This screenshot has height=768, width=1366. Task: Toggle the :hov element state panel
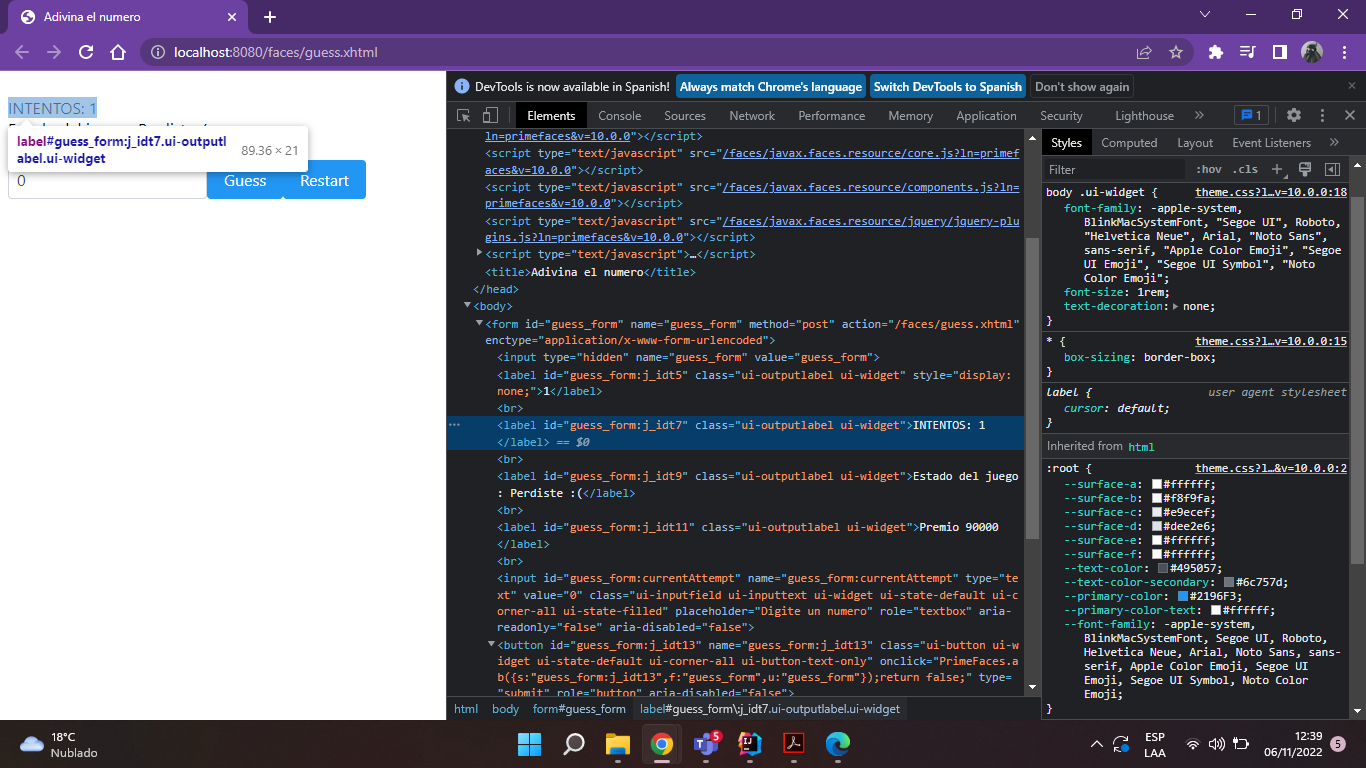1209,170
